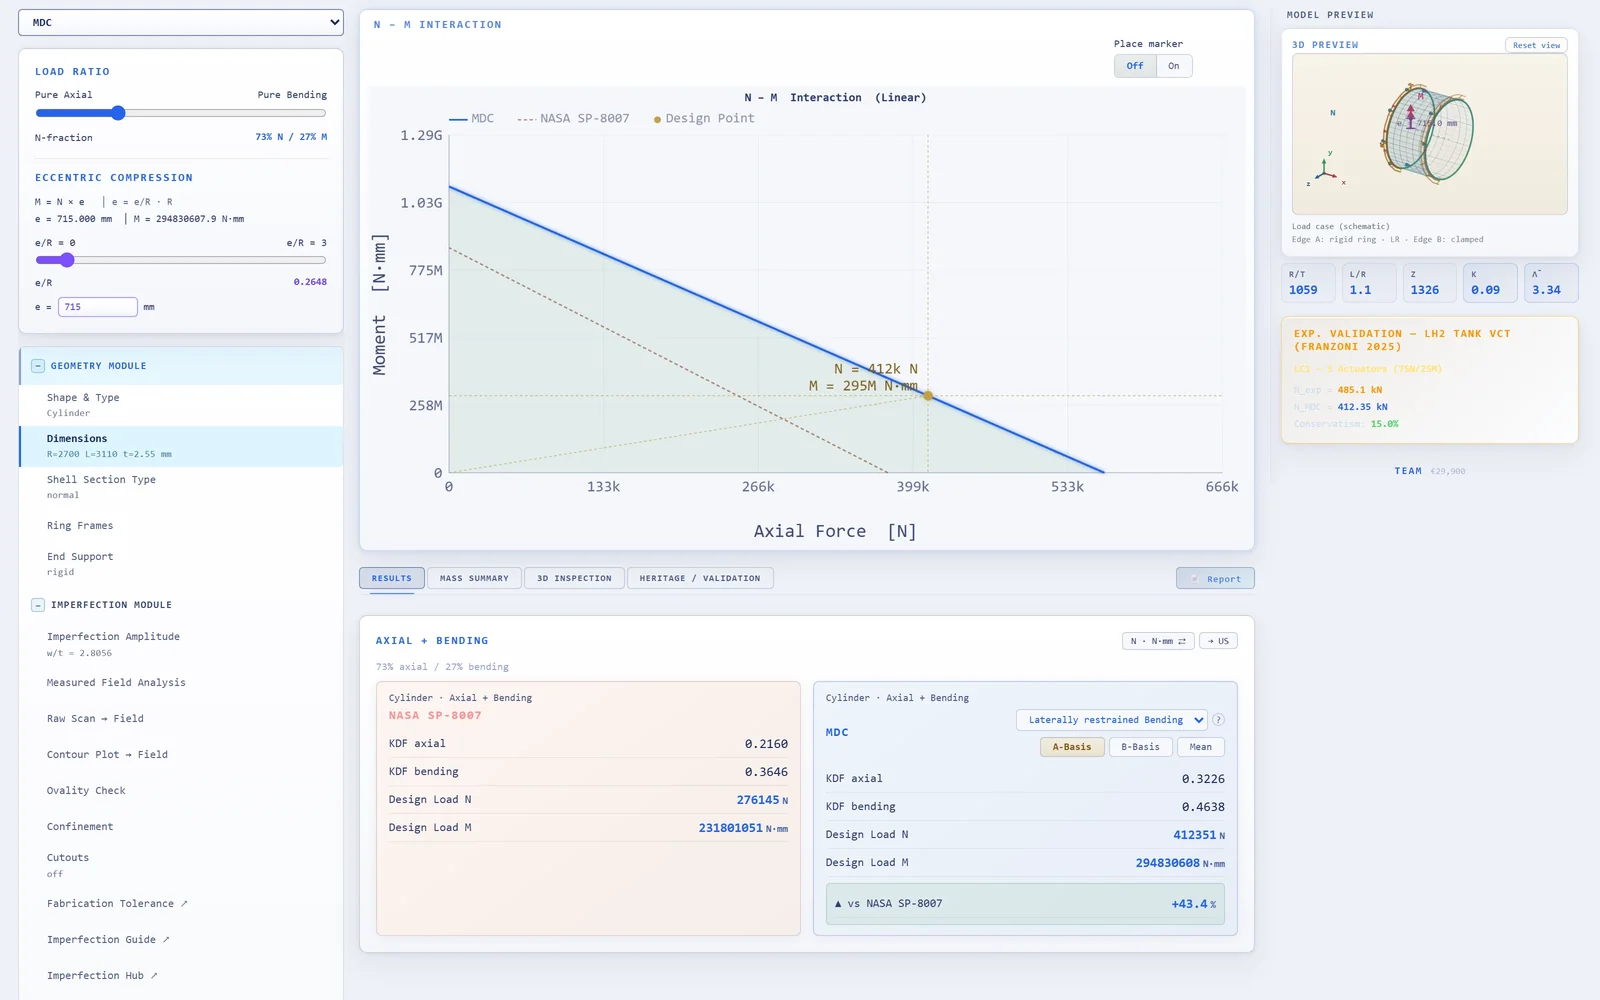Collapse the Geometry Module section
The height and width of the screenshot is (1000, 1600).
point(37,366)
